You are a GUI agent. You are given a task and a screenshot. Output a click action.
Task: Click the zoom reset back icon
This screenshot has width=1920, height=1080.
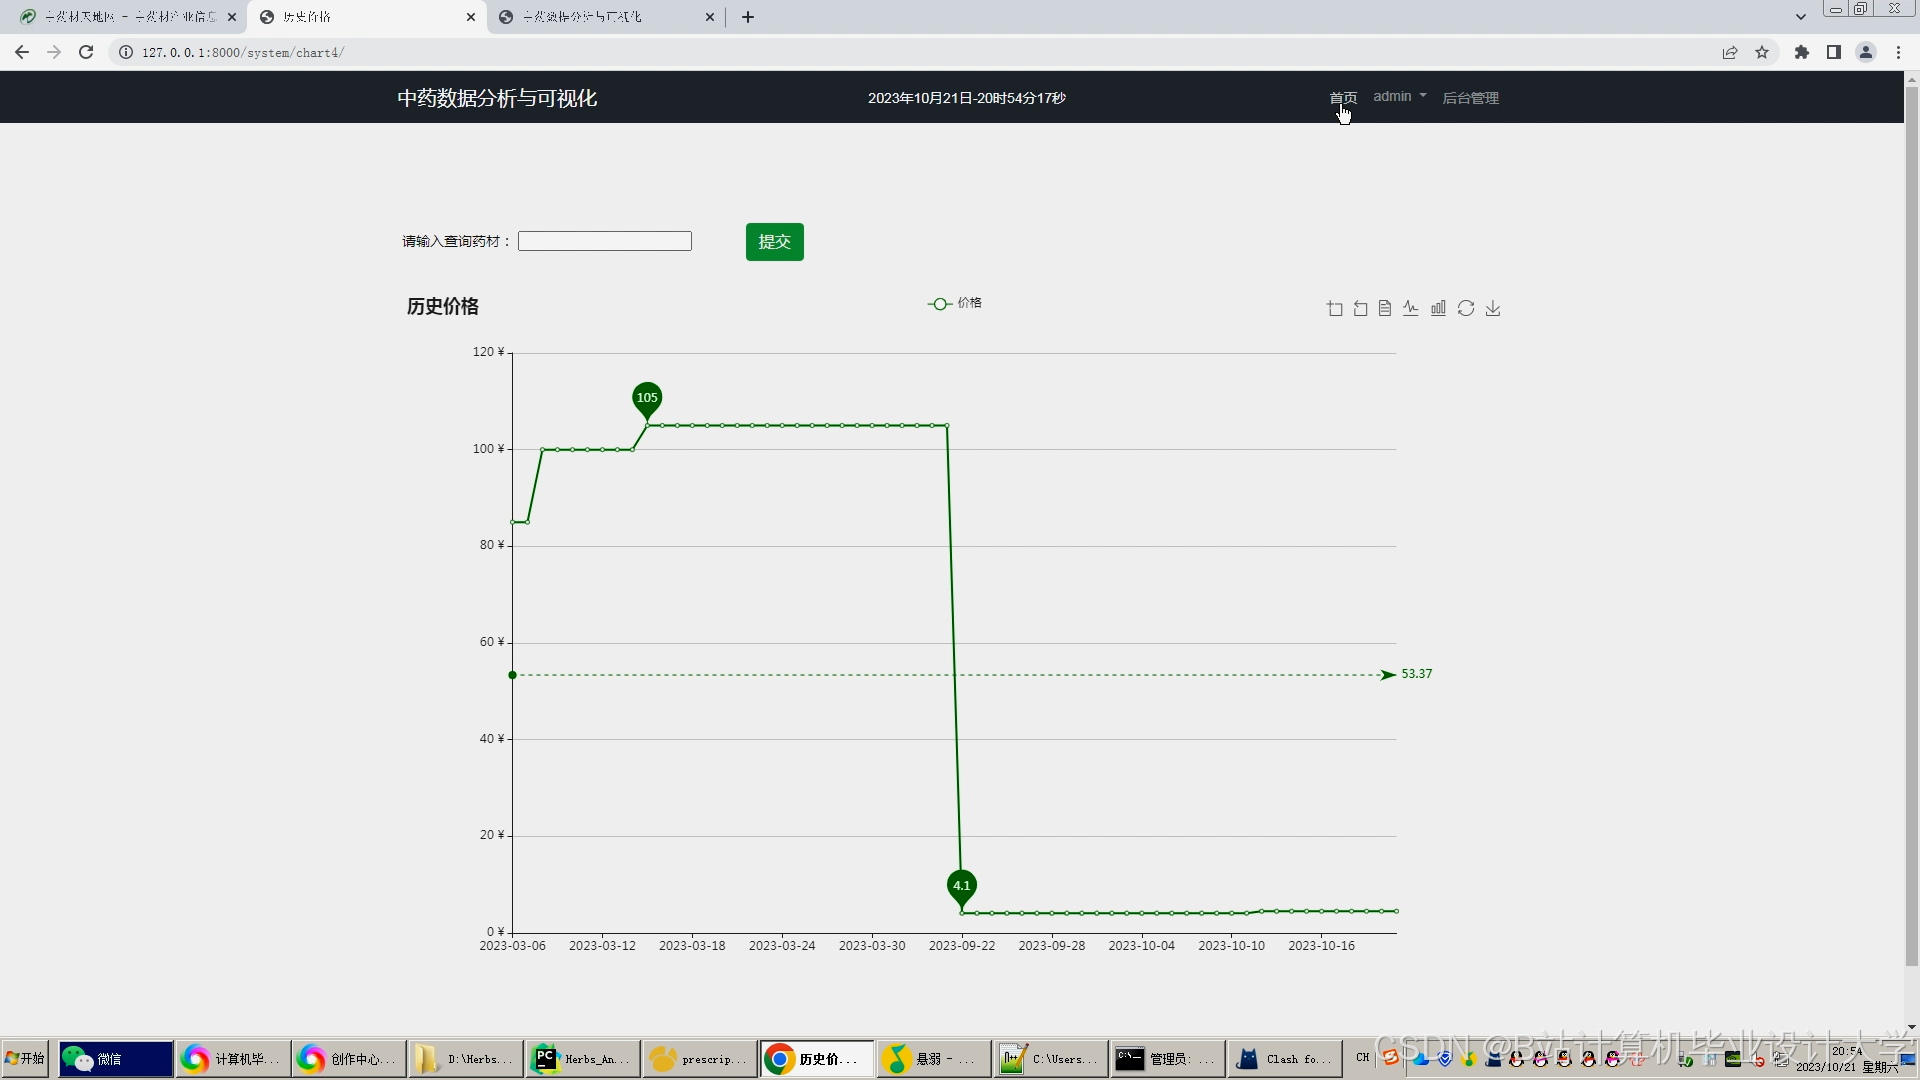(1361, 308)
